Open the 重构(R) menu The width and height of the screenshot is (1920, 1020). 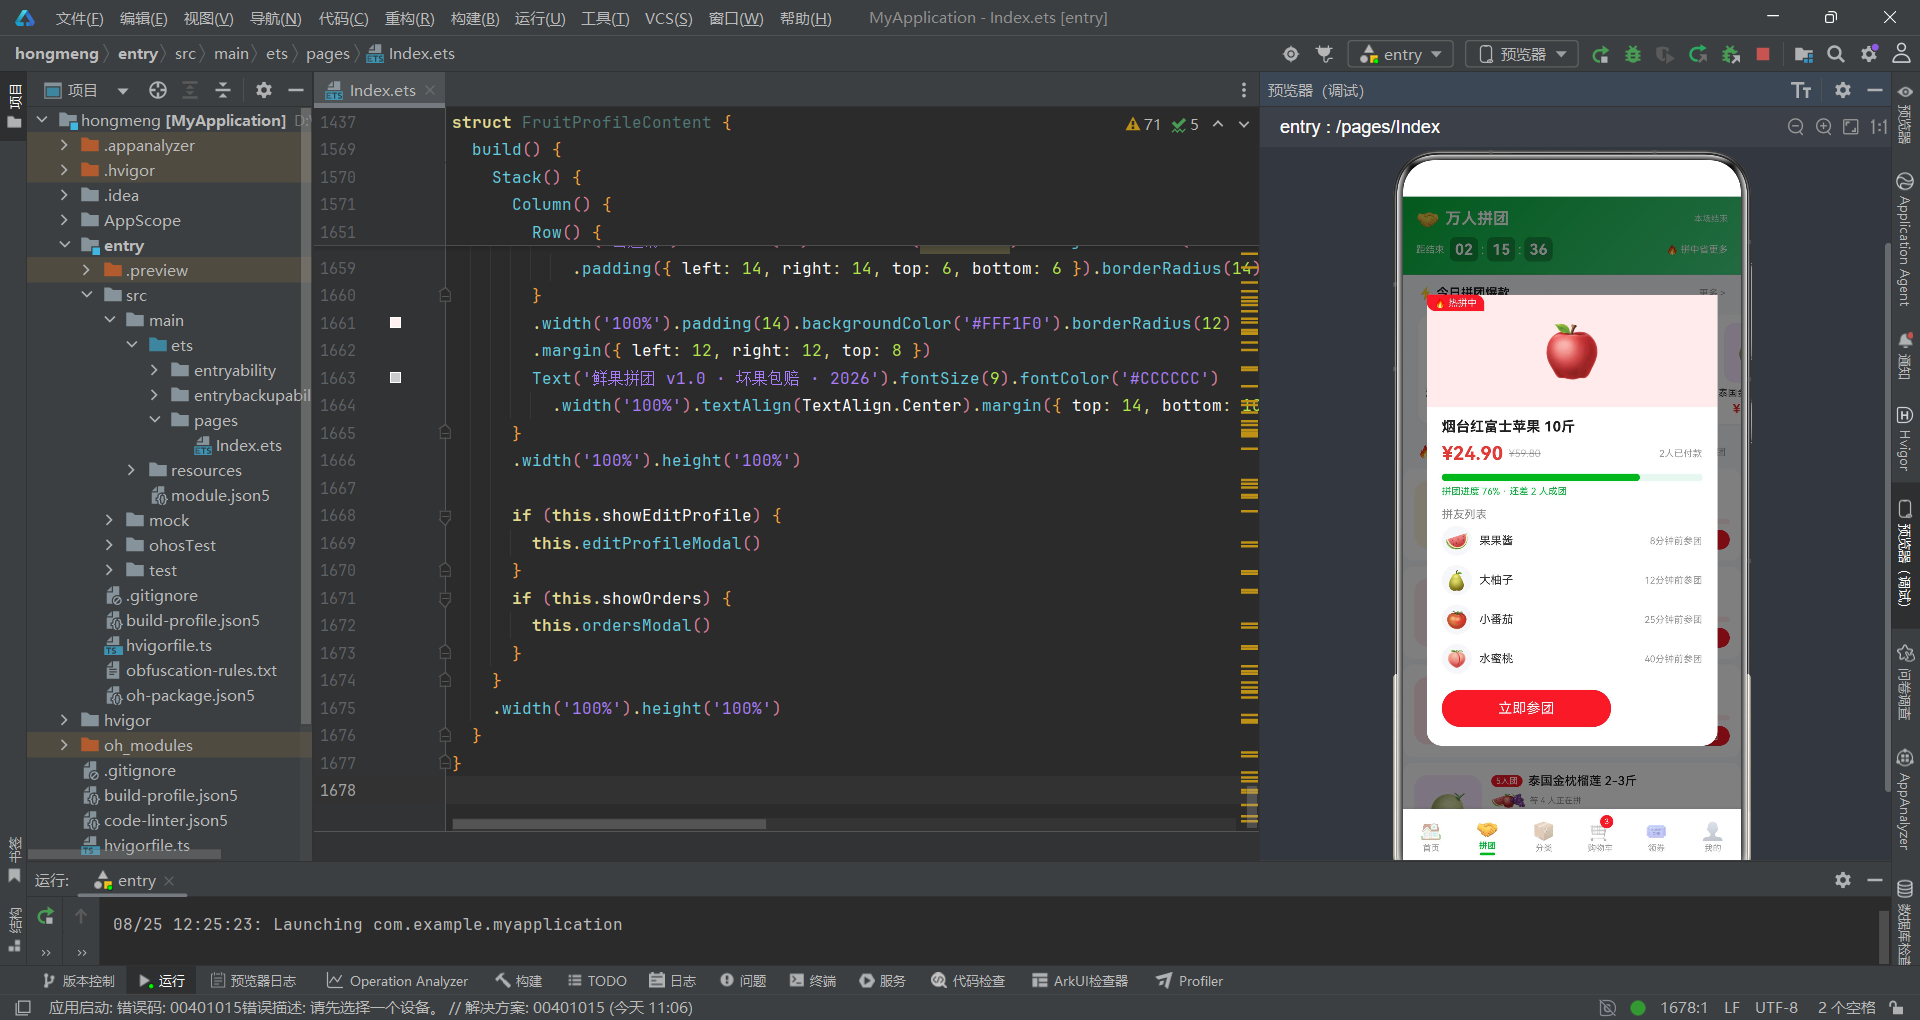click(410, 18)
